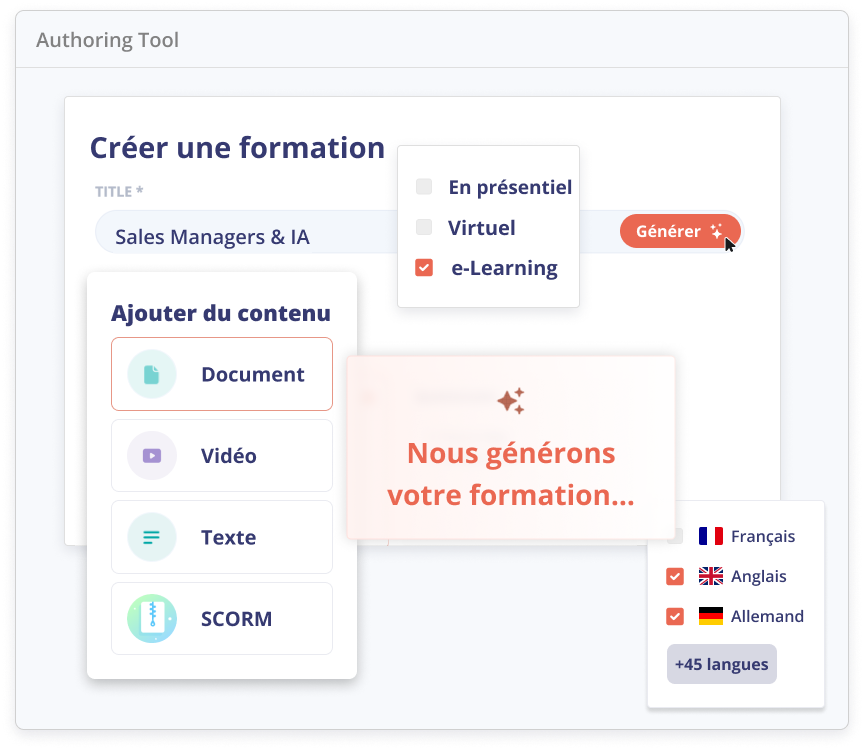Image resolution: width=864 pixels, height=750 pixels.
Task: Check the Virtuel checkbox
Action: click(424, 227)
